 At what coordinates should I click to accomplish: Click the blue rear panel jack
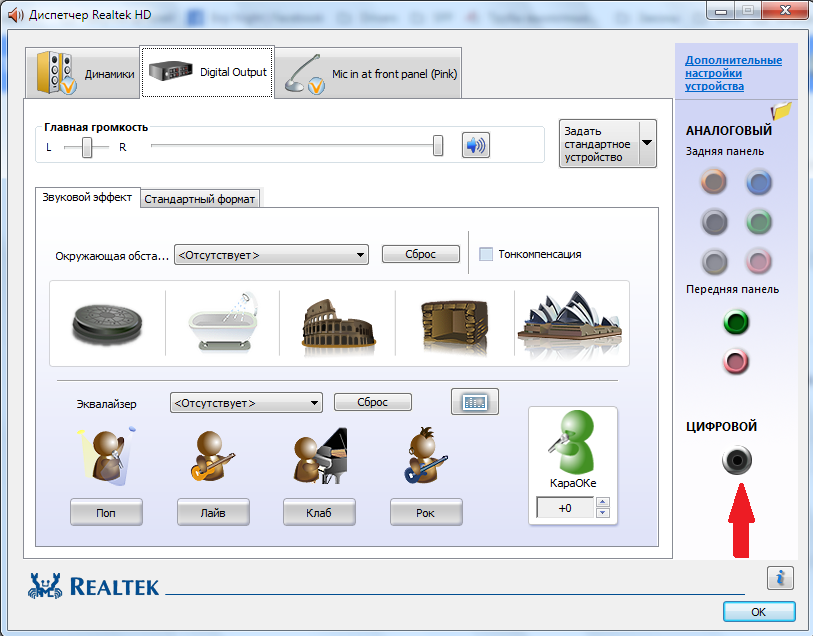[x=759, y=182]
